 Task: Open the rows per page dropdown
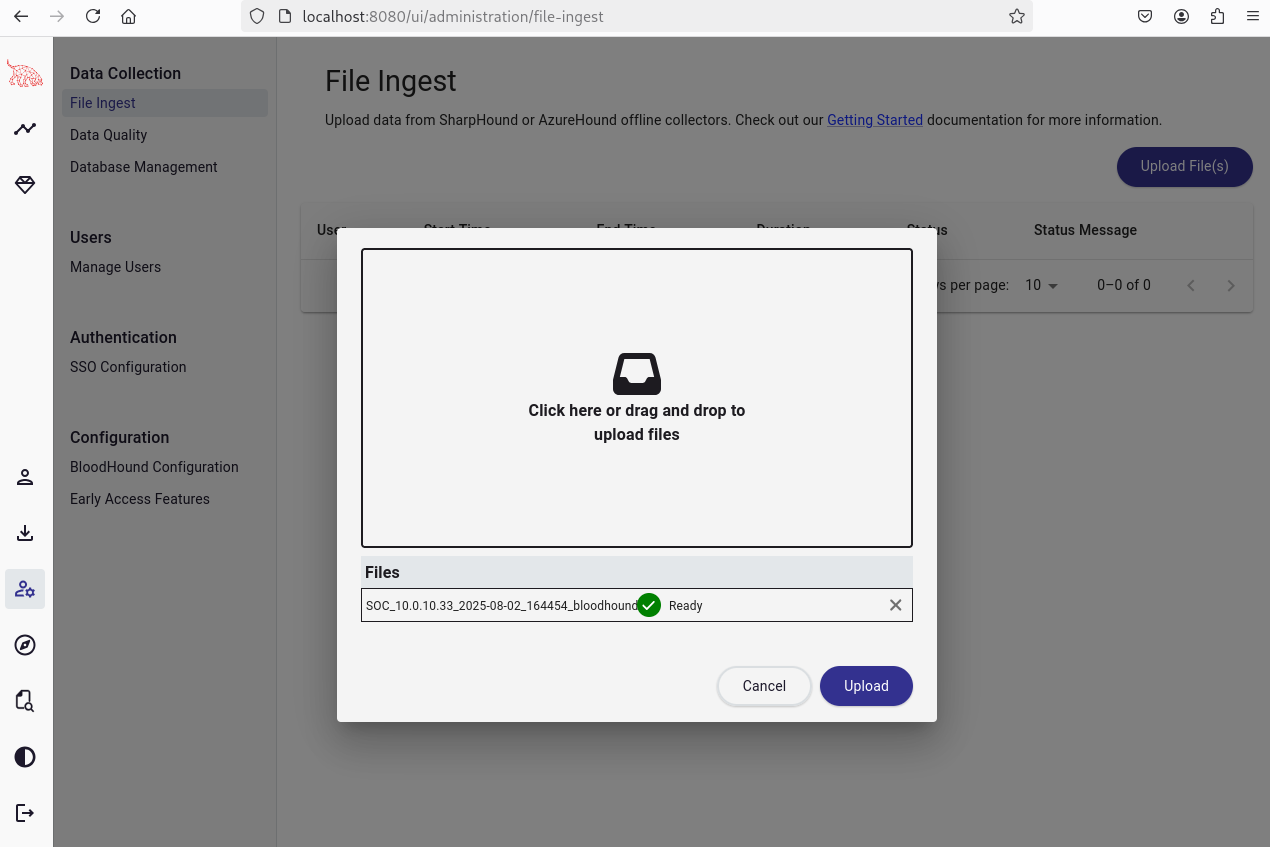(x=1042, y=285)
